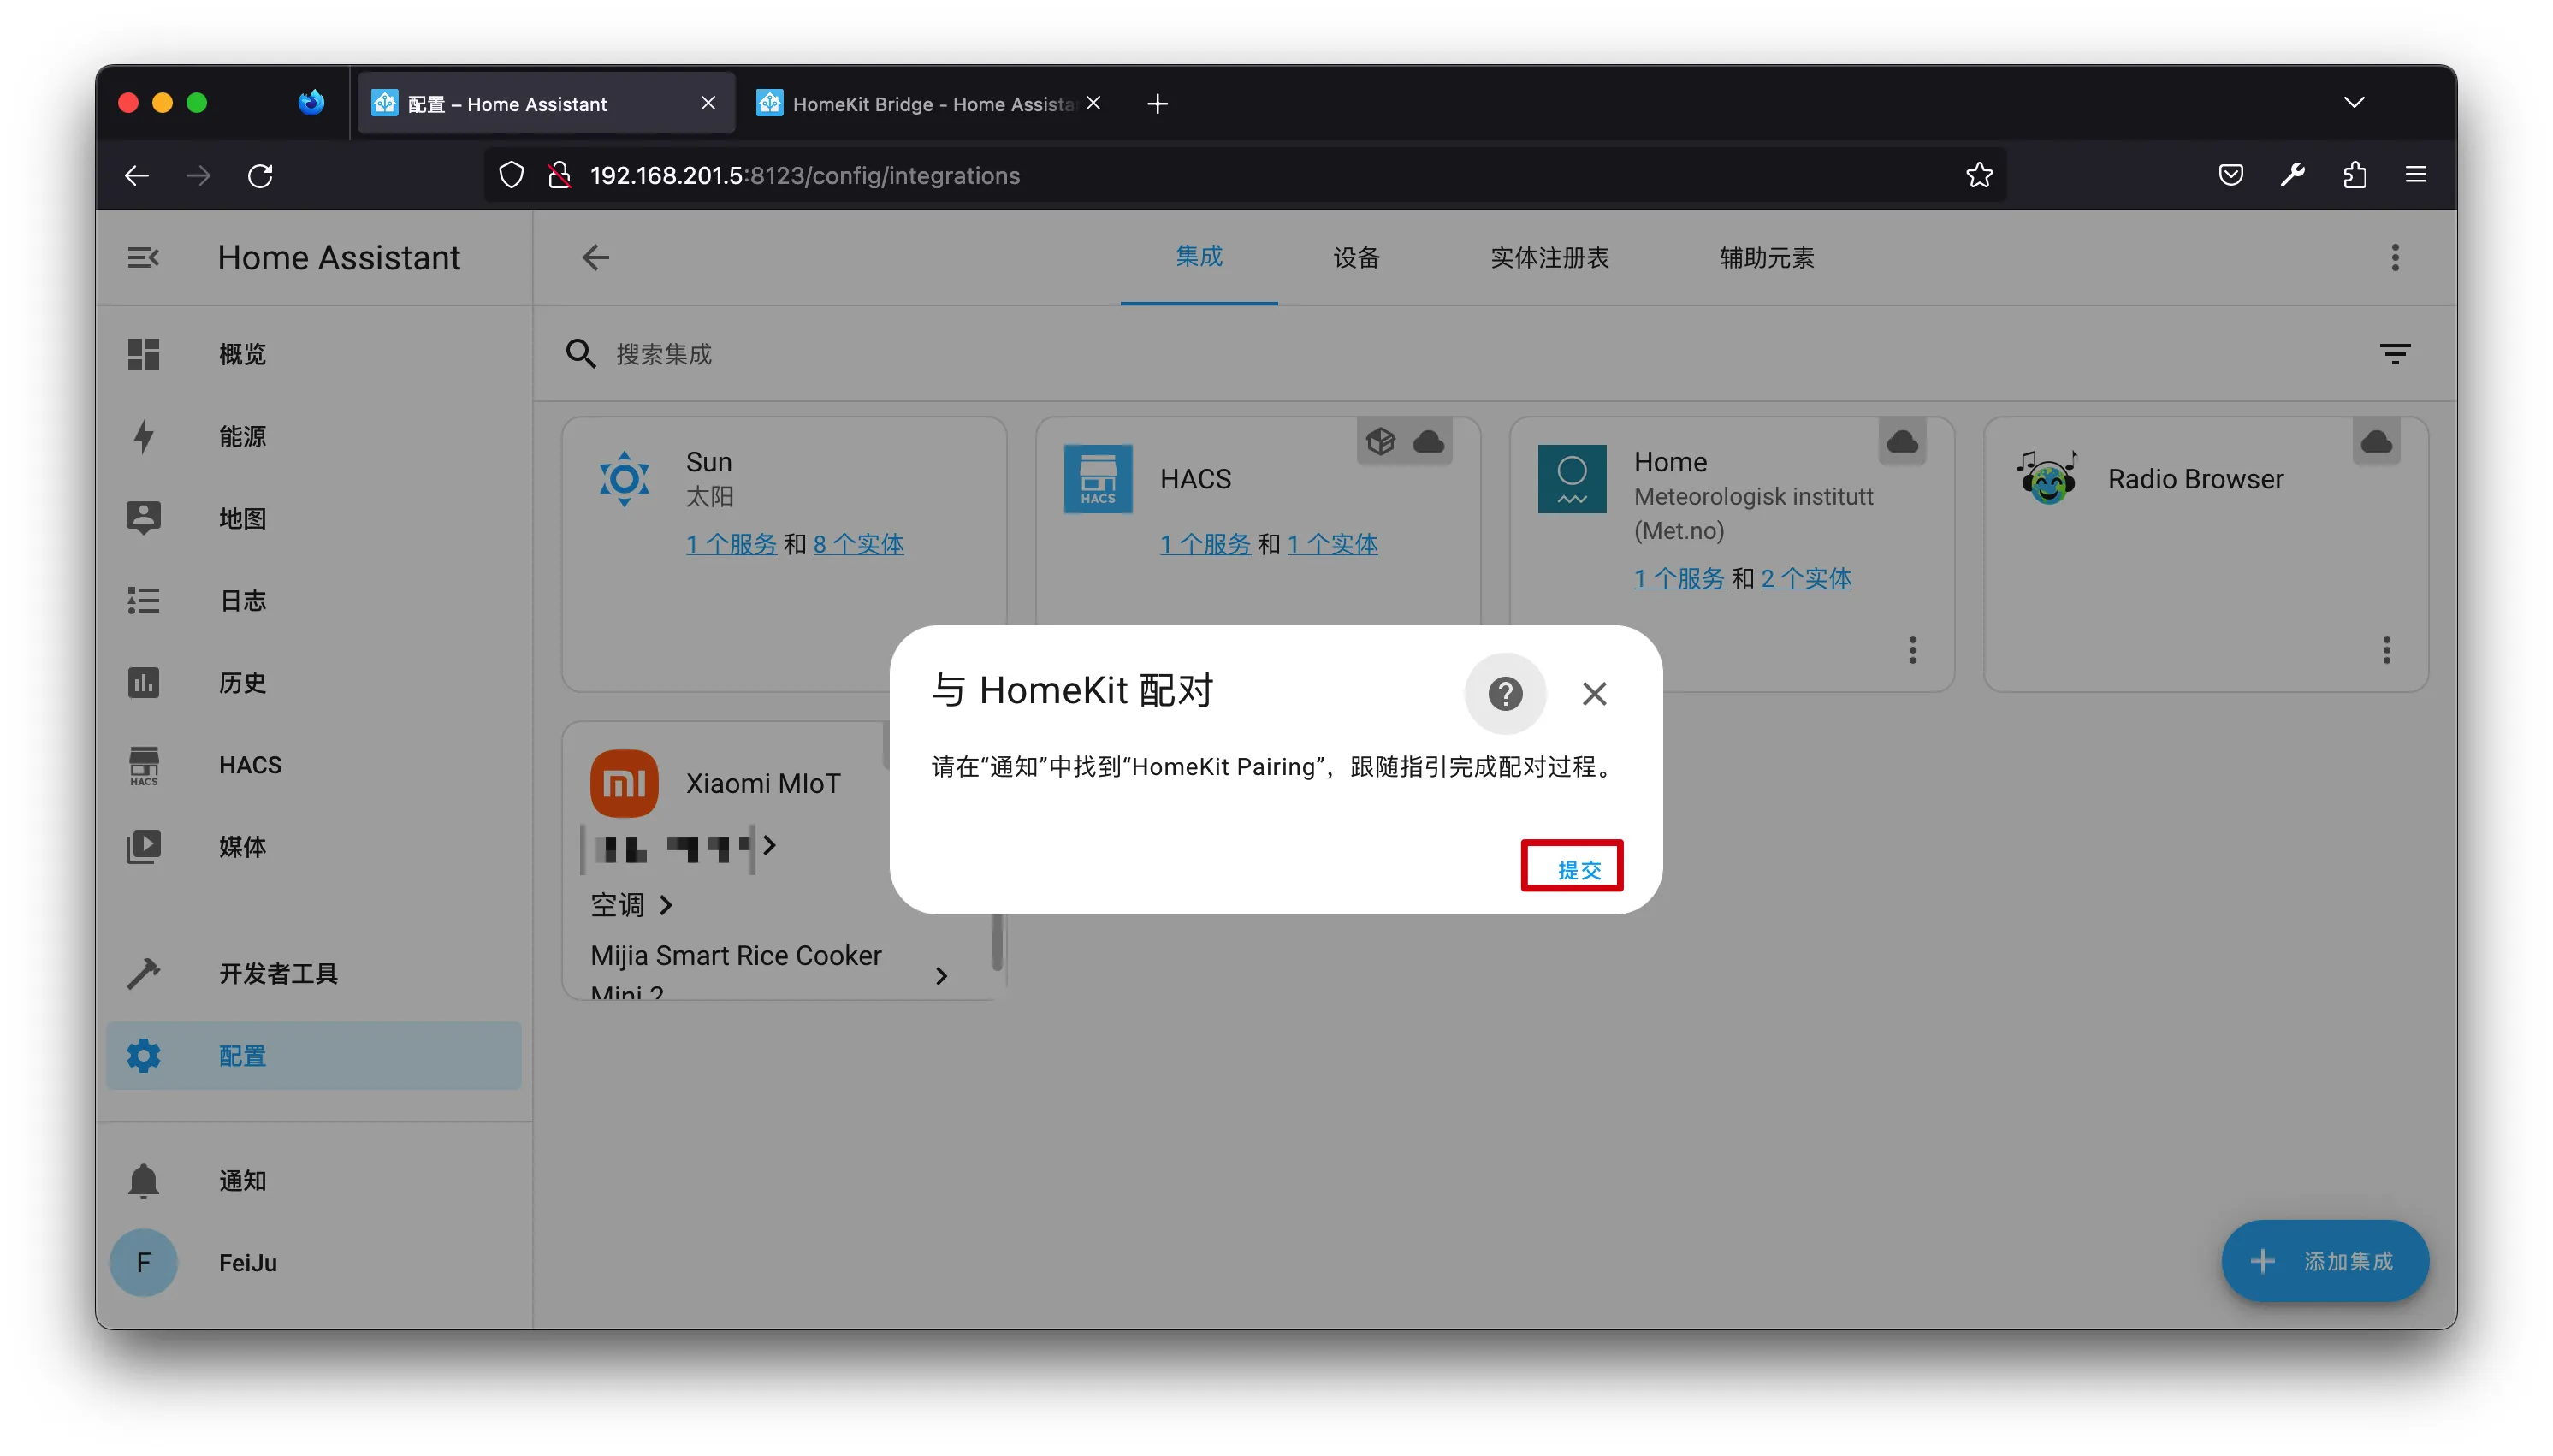2553x1456 pixels.
Task: Open the HACS store icon in the sidebar
Action: tap(143, 765)
